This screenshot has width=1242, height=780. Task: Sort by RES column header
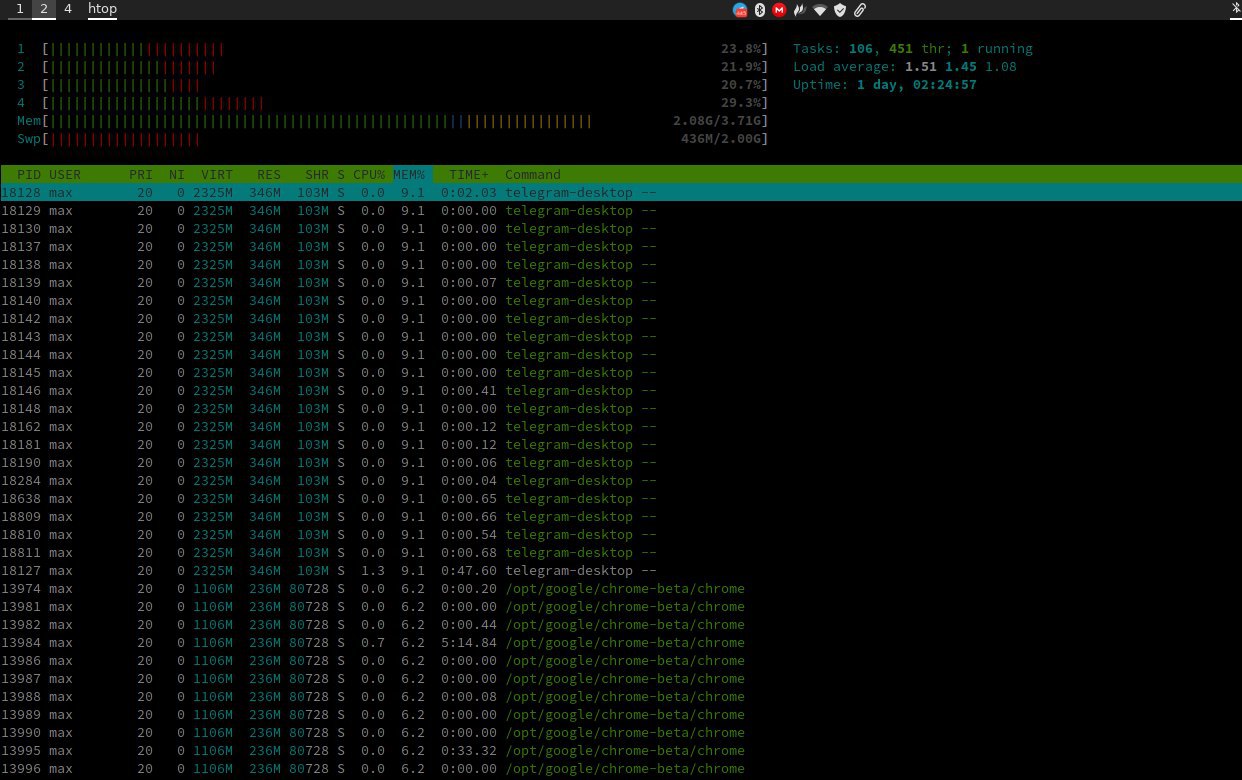coord(269,174)
